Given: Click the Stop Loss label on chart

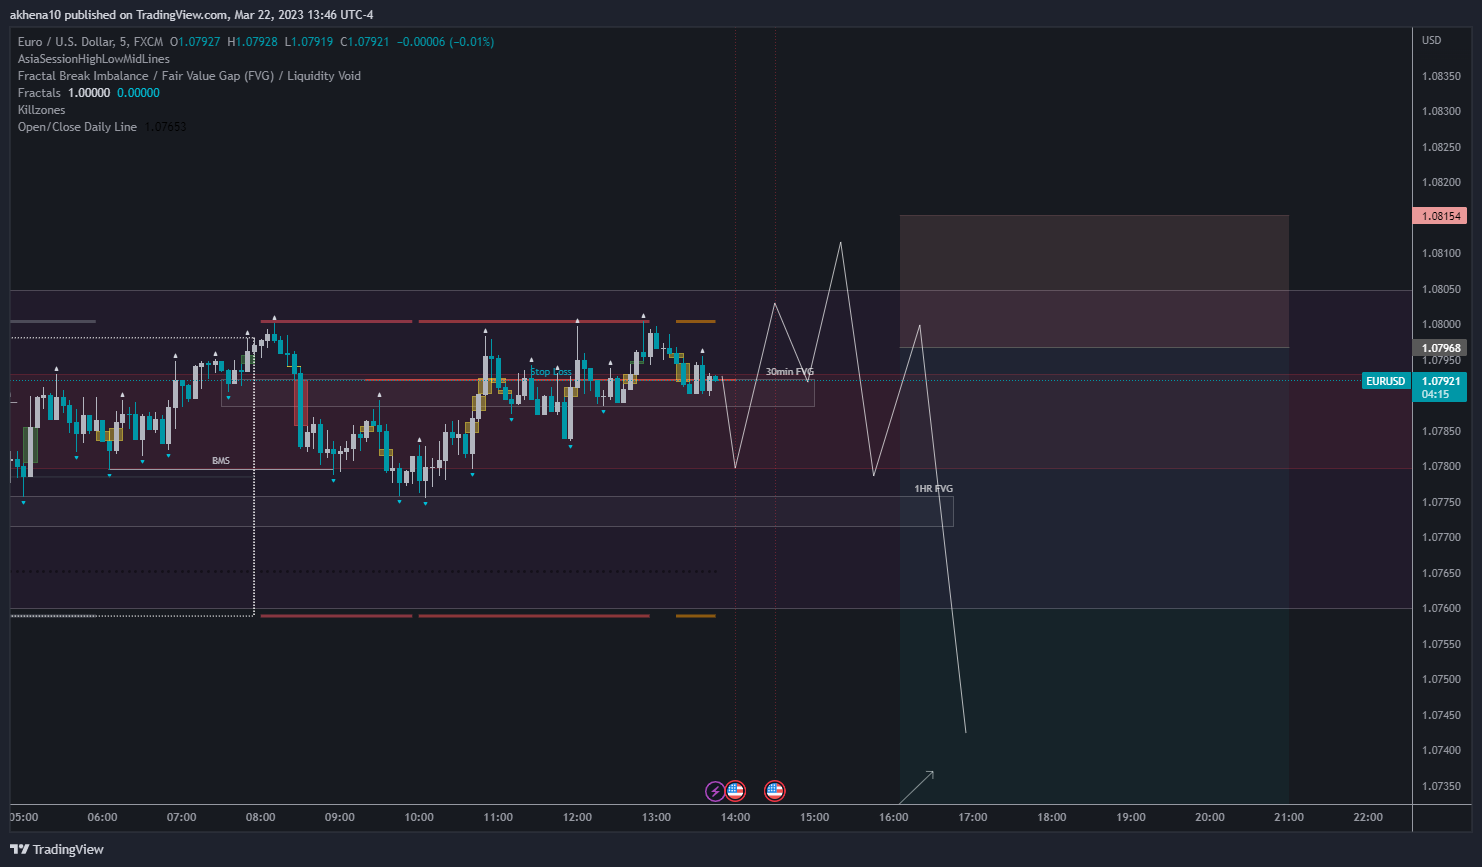Looking at the screenshot, I should 551,372.
